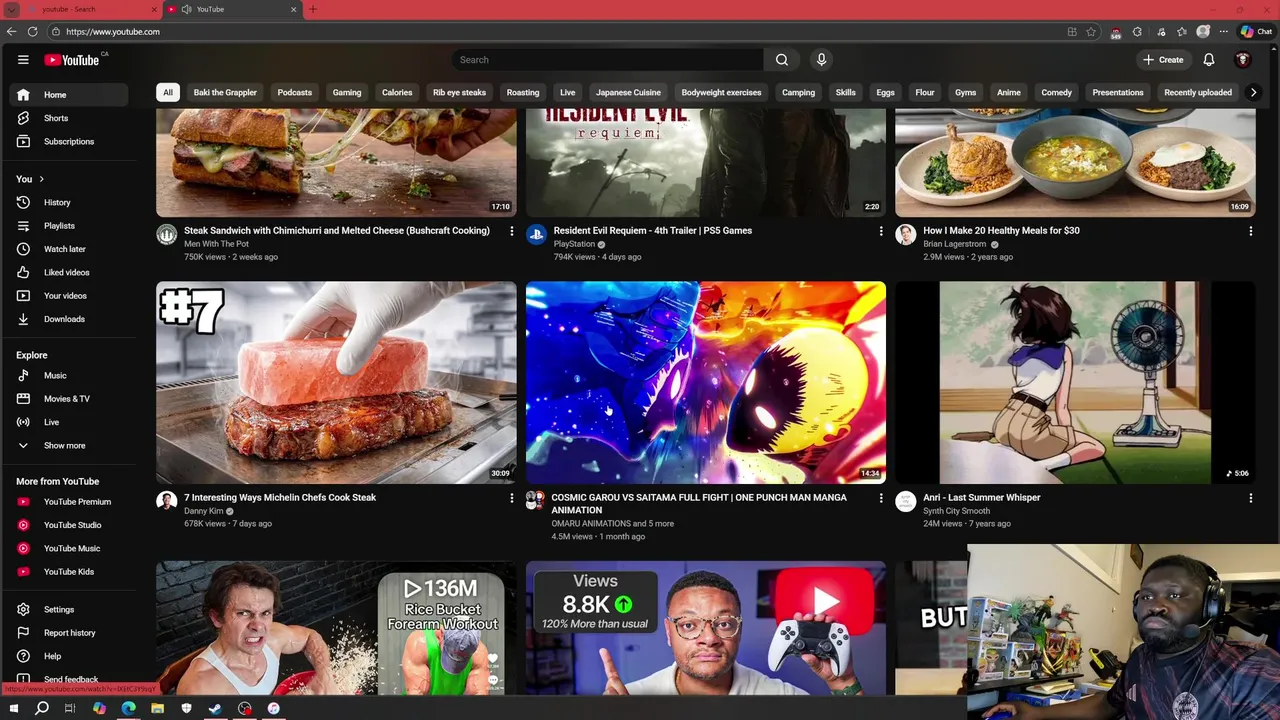Select the Podcasts filter chip

tap(295, 92)
